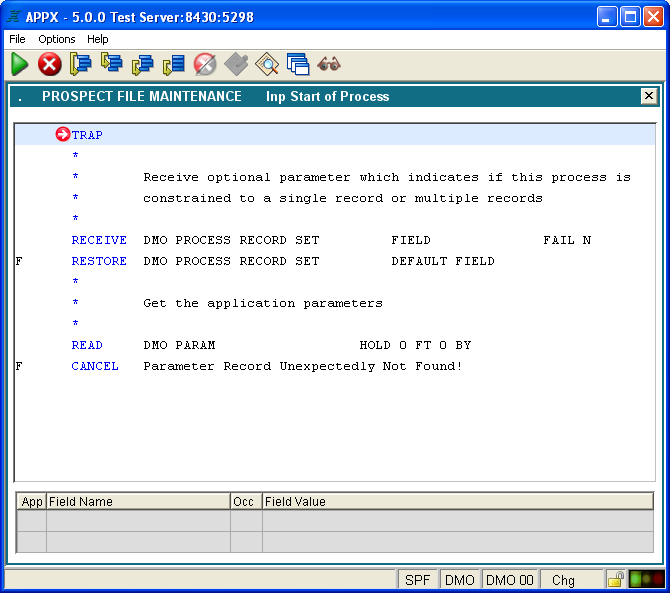
Task: Click the first debugger step icon
Action: 81,64
